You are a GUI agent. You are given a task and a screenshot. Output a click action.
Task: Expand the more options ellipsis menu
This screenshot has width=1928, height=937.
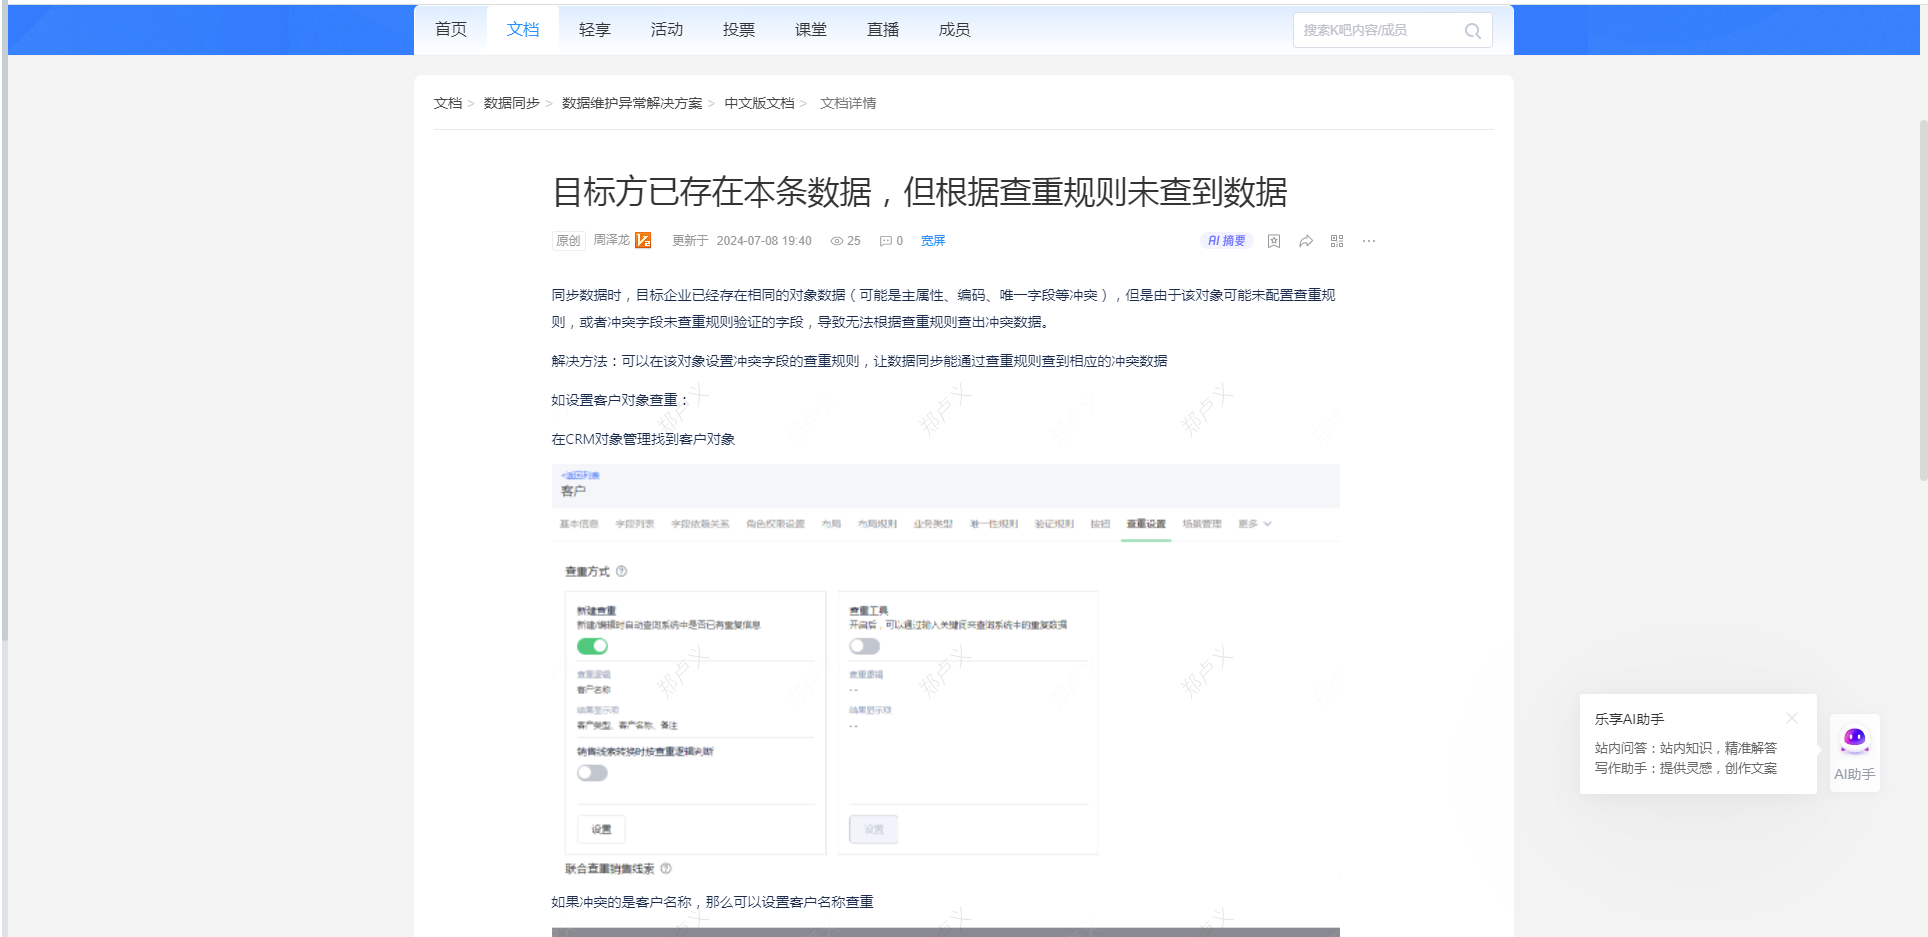click(x=1369, y=241)
